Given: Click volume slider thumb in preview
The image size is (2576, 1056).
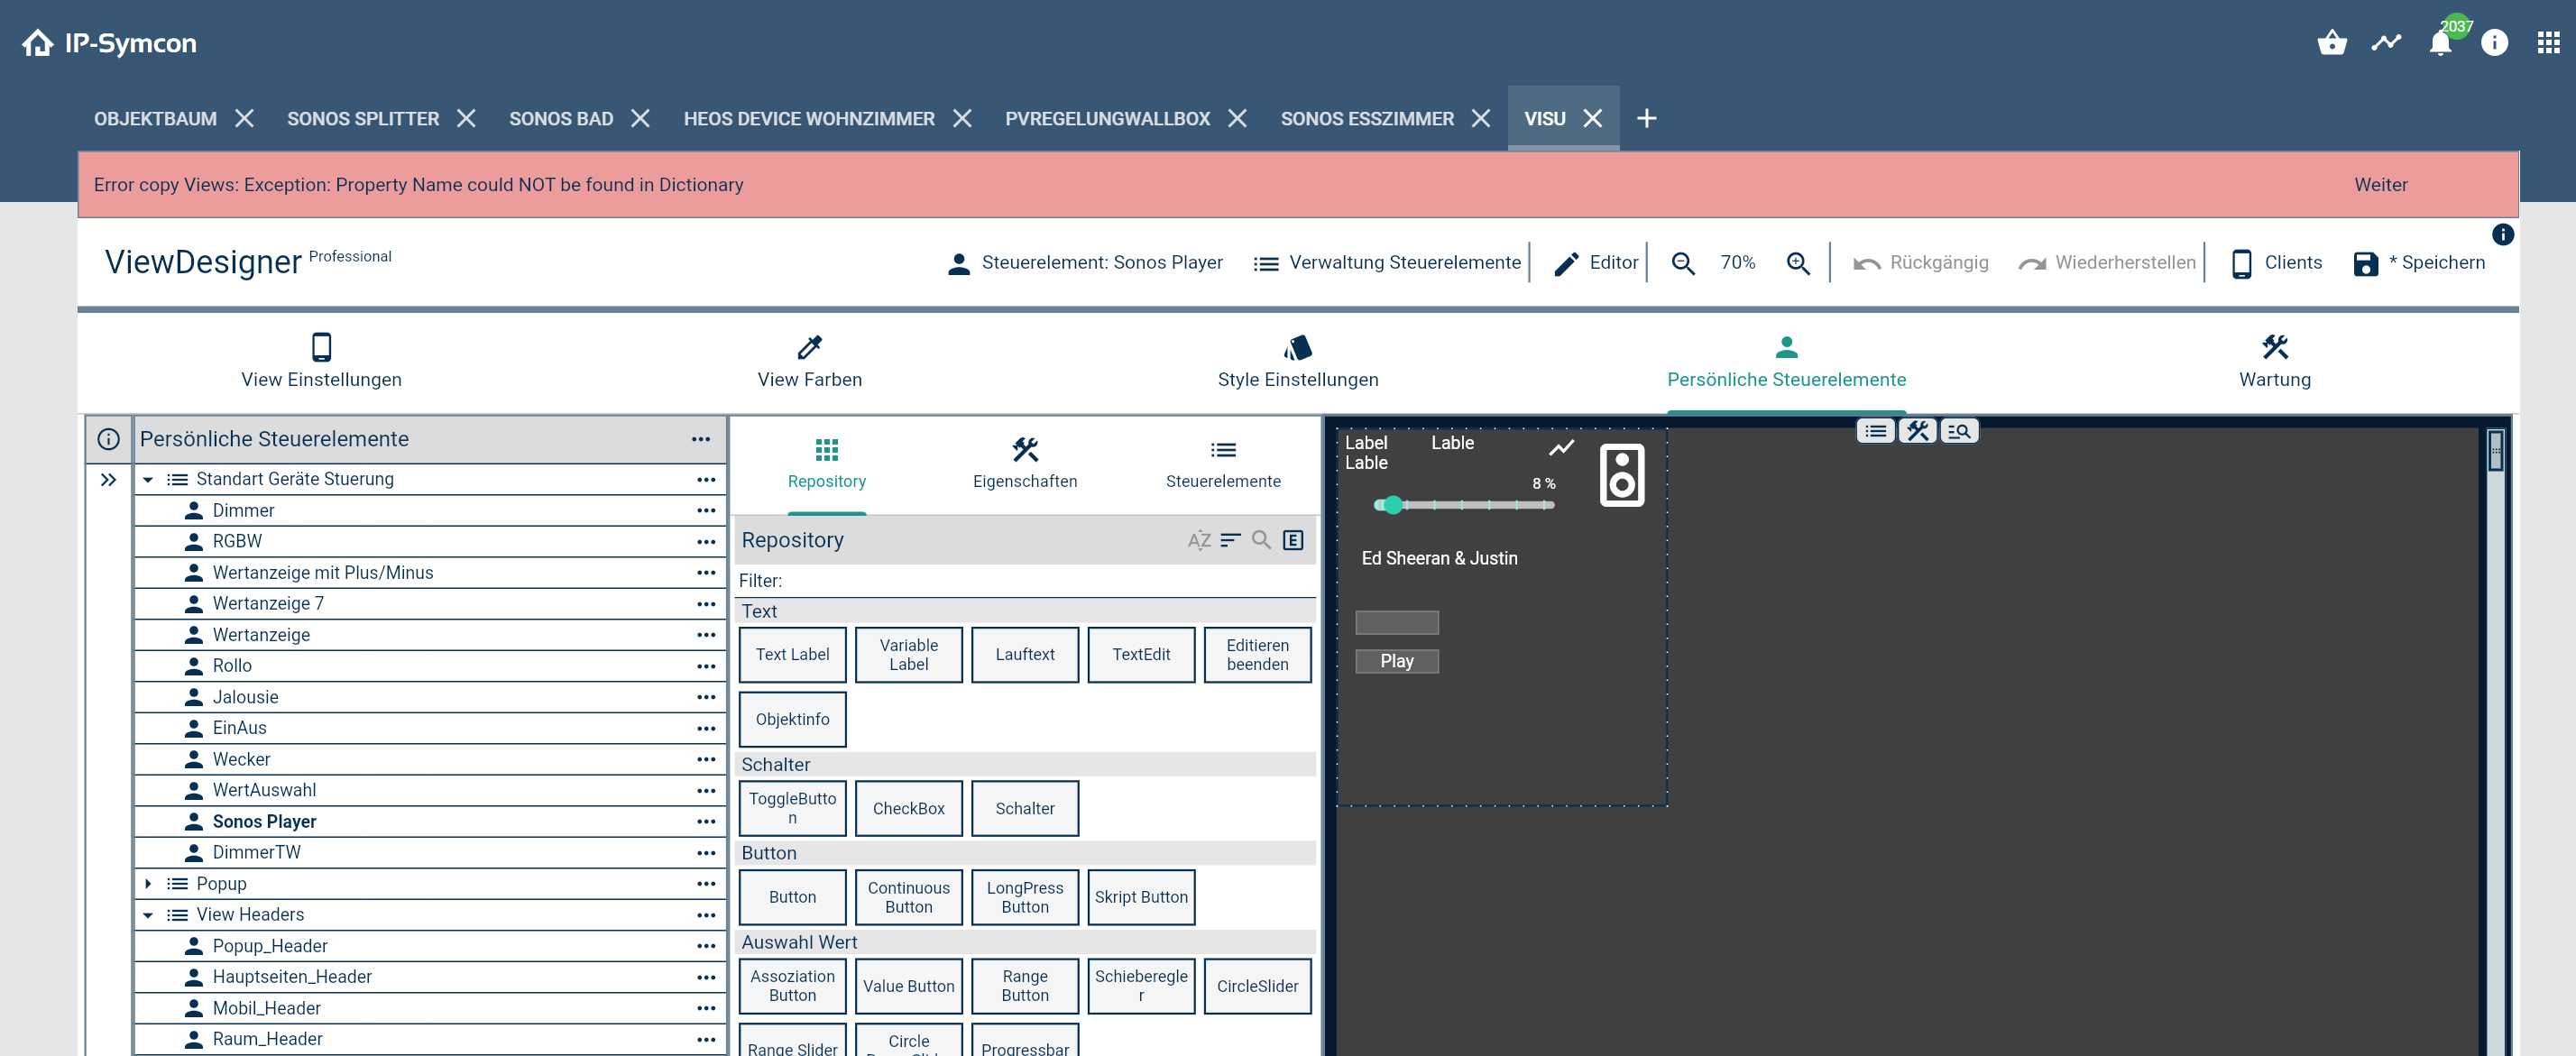Looking at the screenshot, I should point(1392,505).
